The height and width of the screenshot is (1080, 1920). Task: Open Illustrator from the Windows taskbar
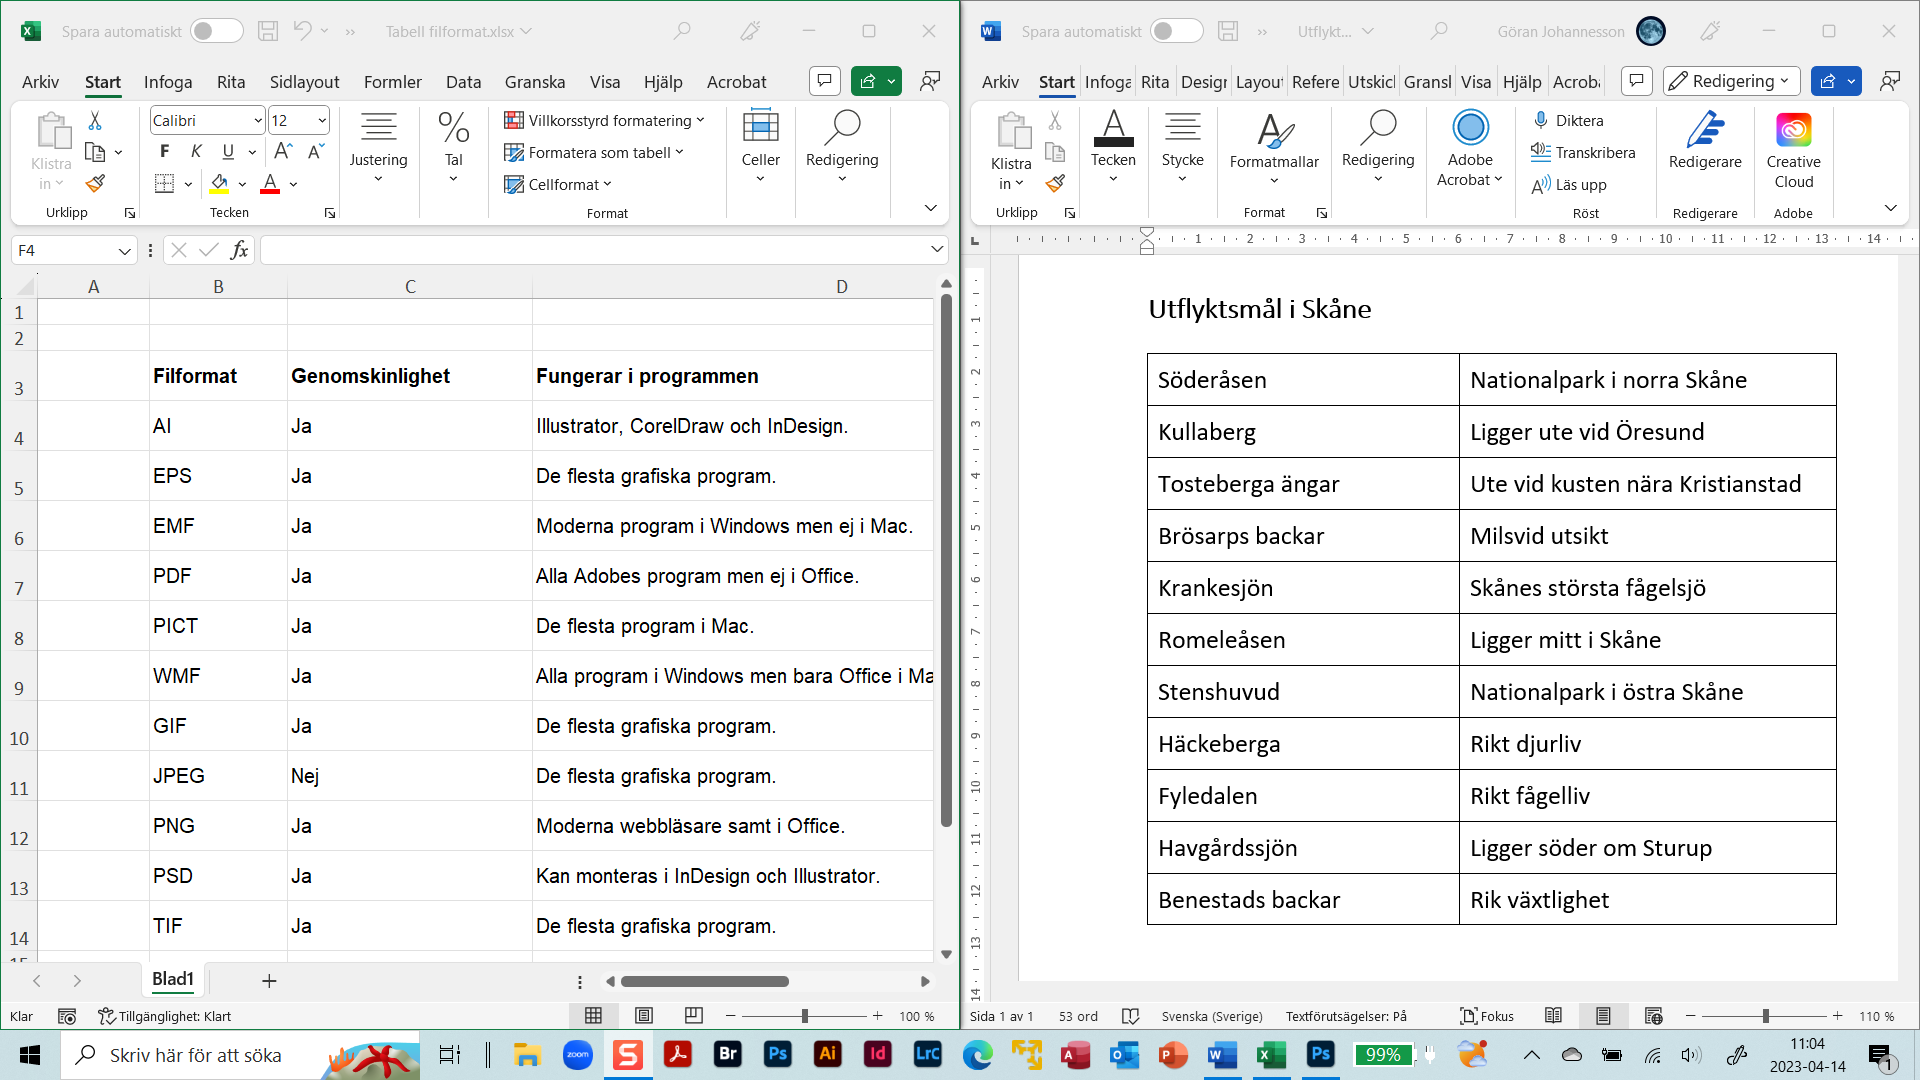coord(828,1054)
